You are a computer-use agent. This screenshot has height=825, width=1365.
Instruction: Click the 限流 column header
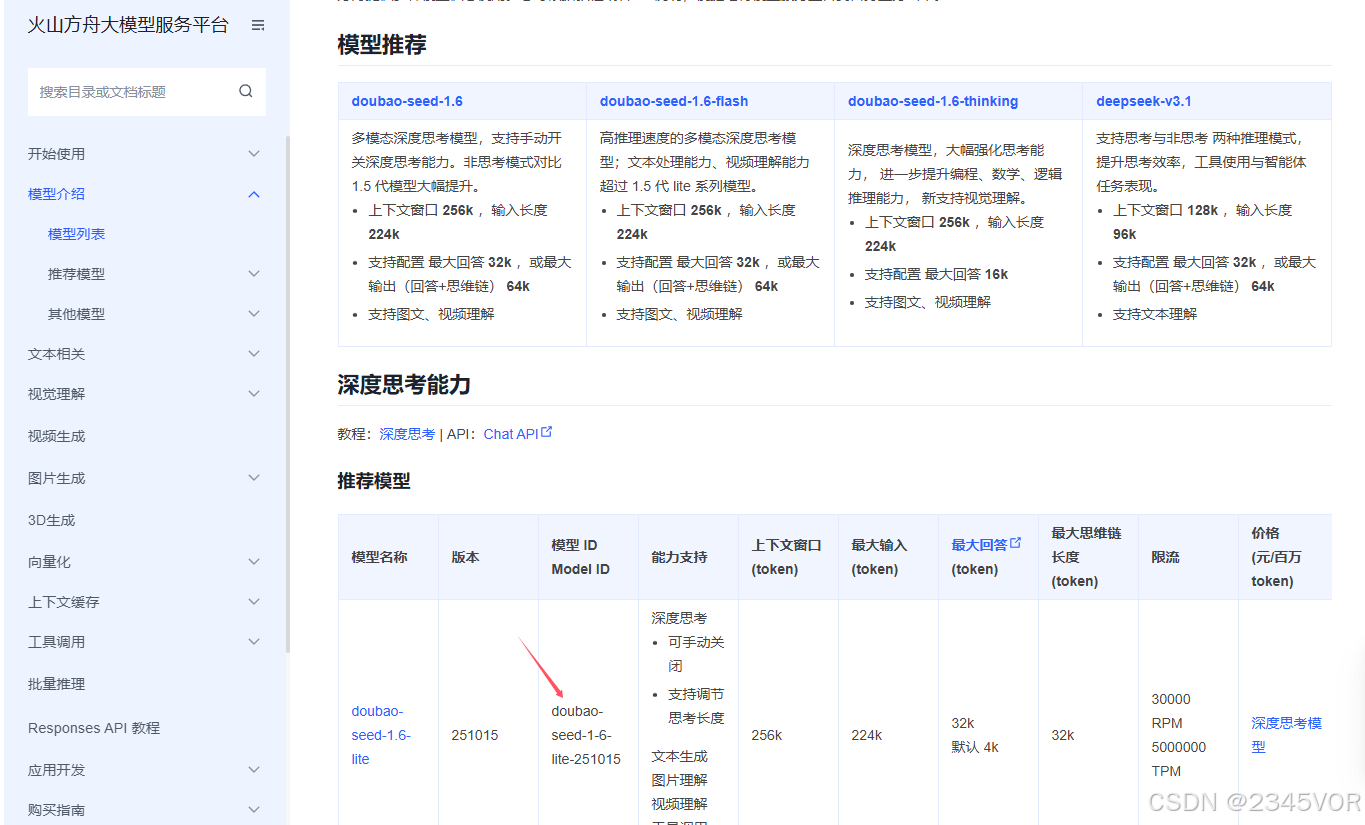[1165, 557]
